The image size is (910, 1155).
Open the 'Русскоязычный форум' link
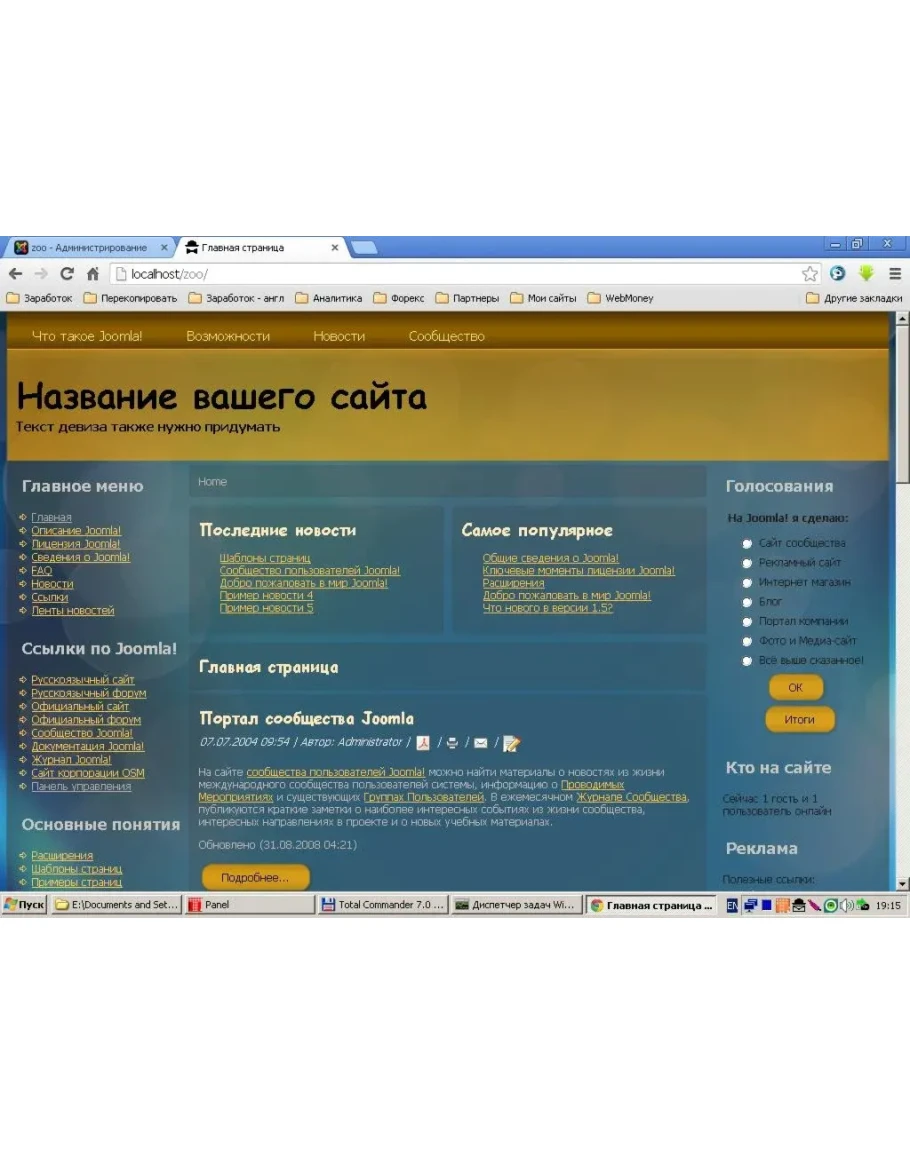click(88, 693)
